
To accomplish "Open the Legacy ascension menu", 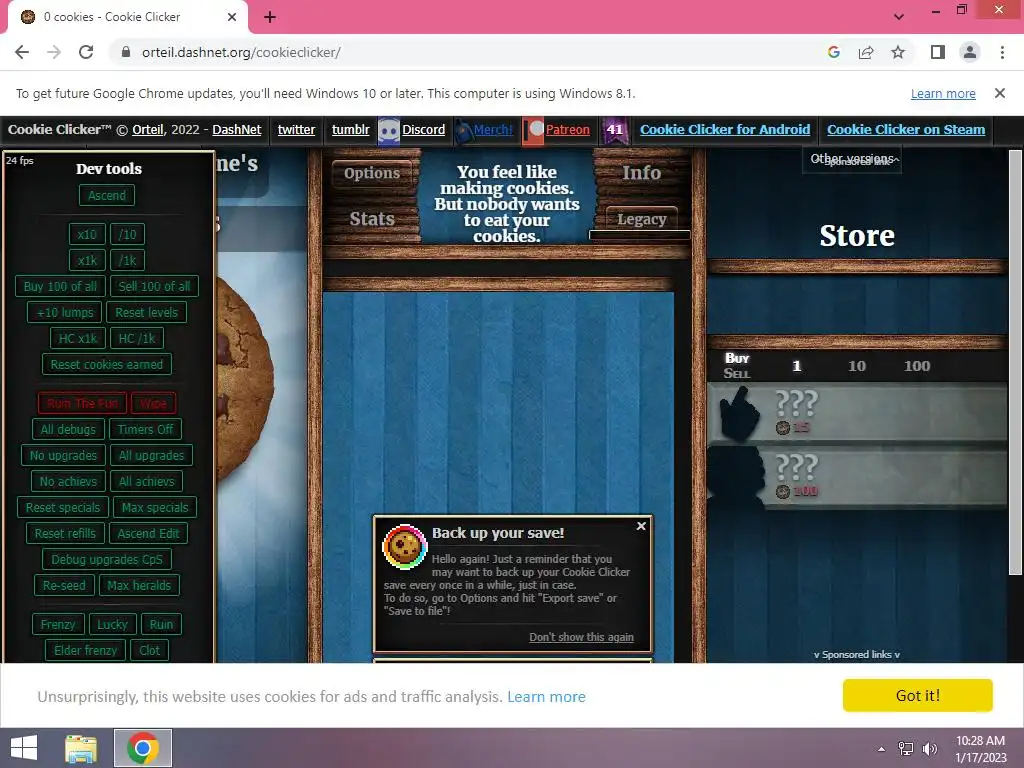I will pos(641,219).
